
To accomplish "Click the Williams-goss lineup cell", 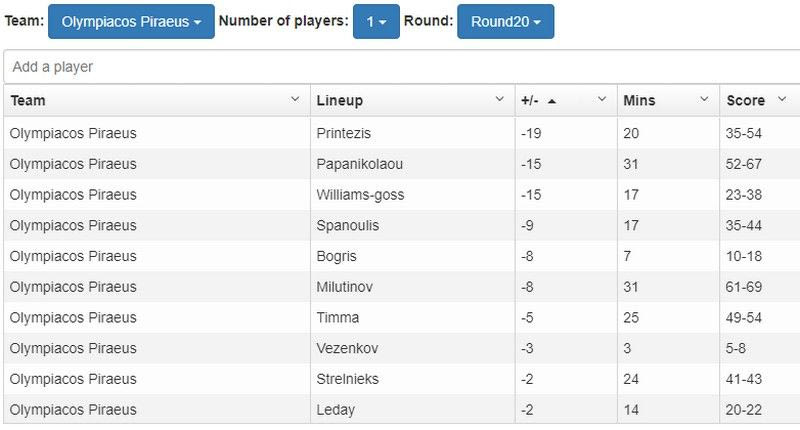I will (x=360, y=195).
